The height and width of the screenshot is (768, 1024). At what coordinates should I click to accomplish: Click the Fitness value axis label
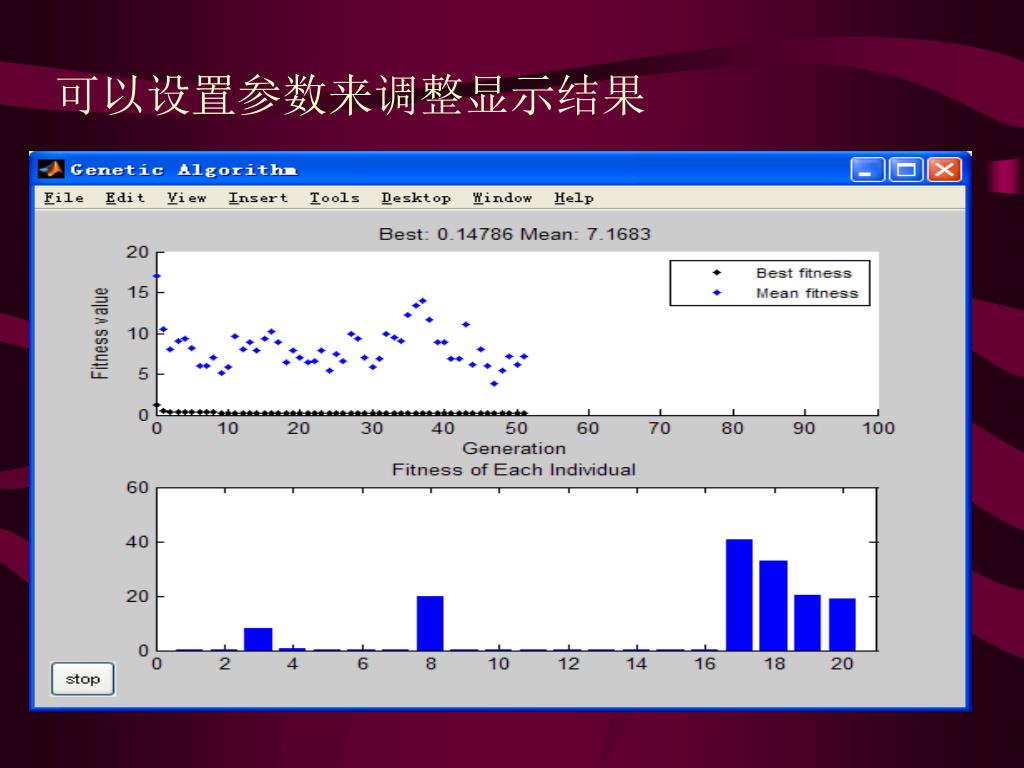(99, 333)
